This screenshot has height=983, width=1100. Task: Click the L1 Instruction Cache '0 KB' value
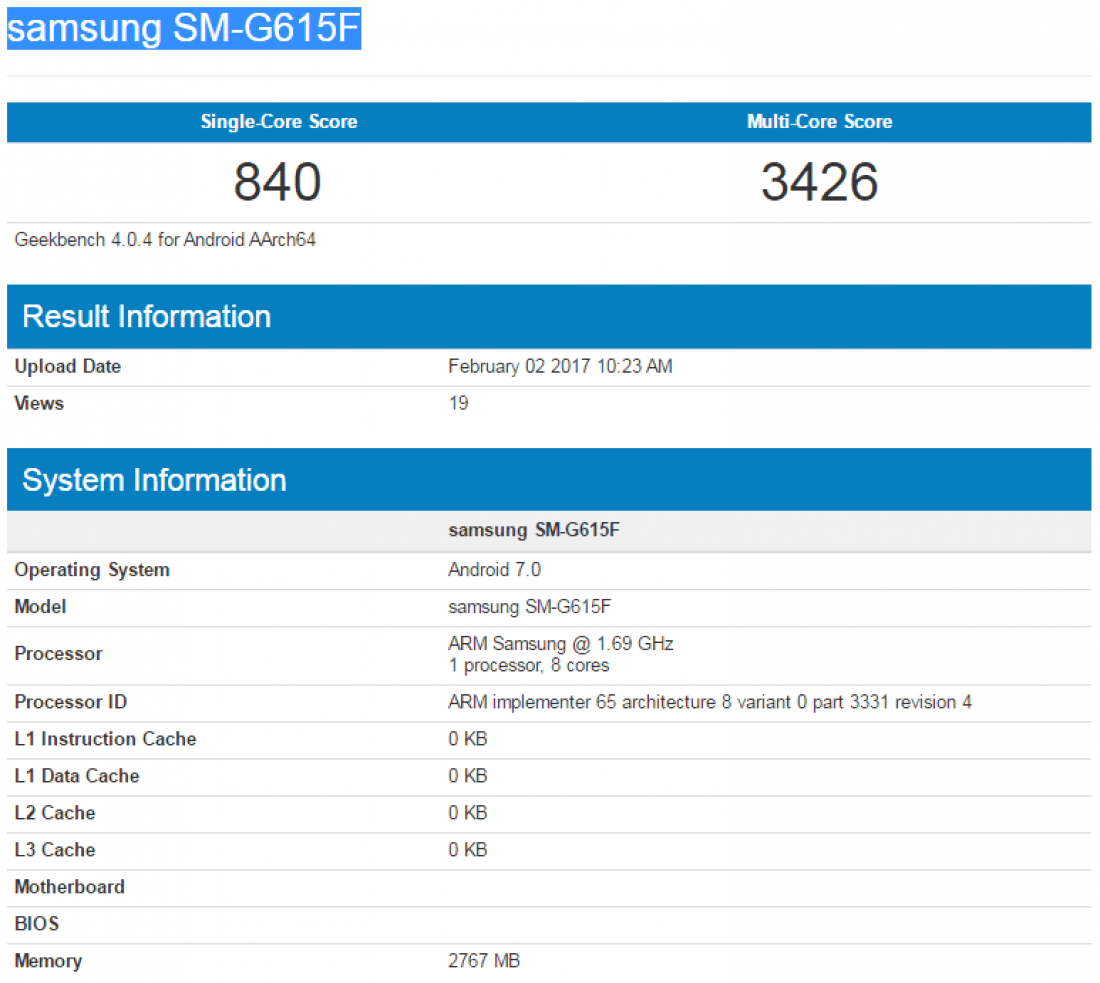(468, 740)
